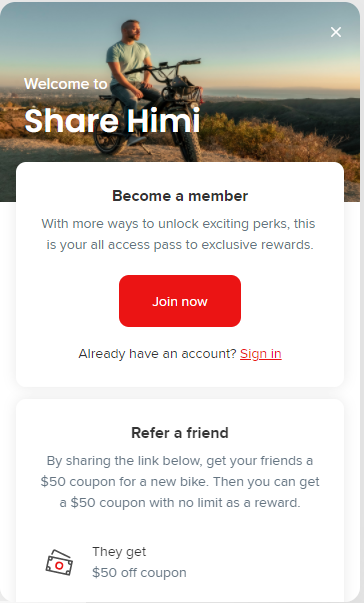Click the 'no limit as a reward' line
The image size is (364, 603).
pyautogui.click(x=180, y=503)
